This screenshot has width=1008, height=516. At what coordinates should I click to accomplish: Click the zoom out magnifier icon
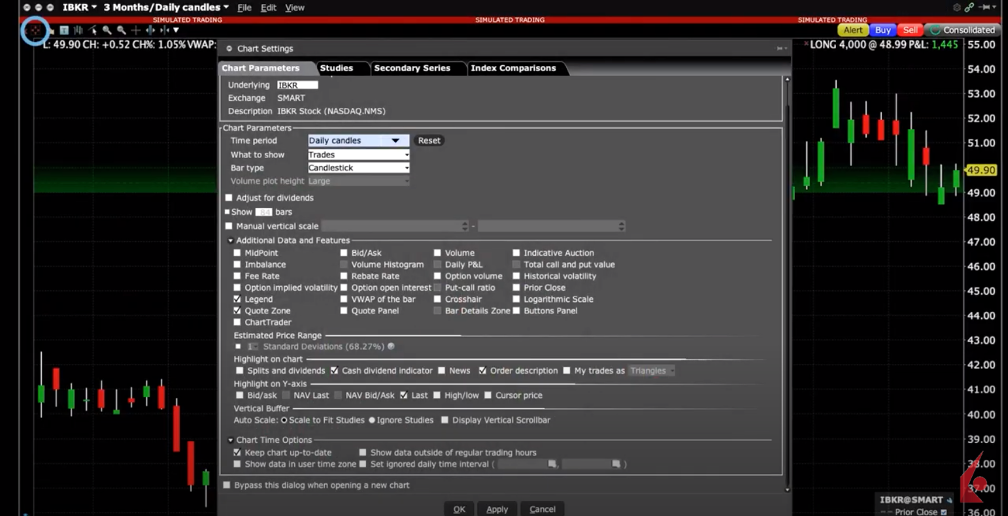tap(121, 30)
